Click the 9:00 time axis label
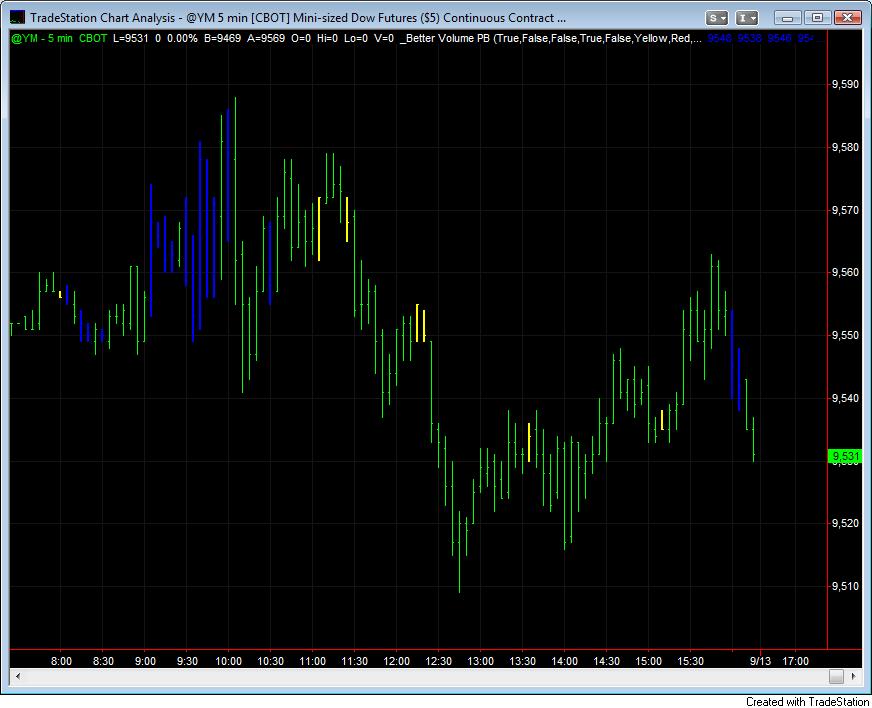This screenshot has width=872, height=708. (x=145, y=661)
